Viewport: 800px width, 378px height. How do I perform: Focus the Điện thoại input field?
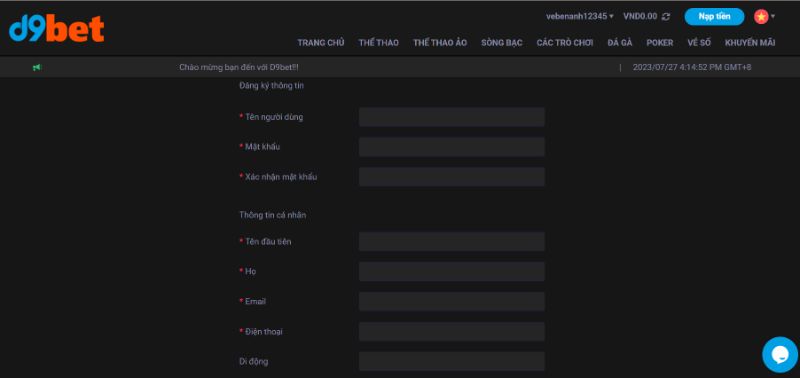(452, 332)
